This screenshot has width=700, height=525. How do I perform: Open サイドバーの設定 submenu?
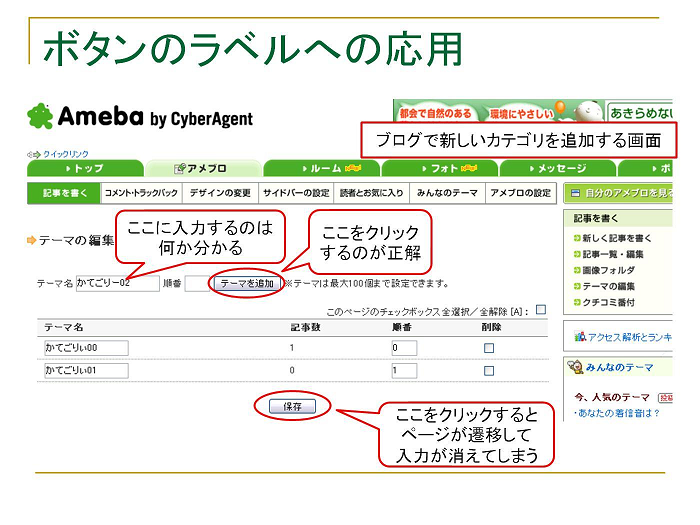(x=296, y=193)
